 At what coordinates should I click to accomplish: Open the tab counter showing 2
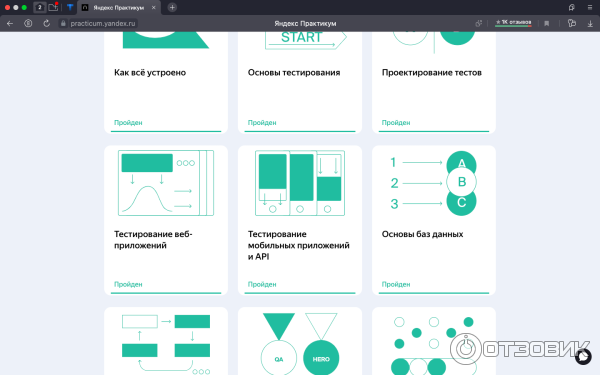(39, 7)
